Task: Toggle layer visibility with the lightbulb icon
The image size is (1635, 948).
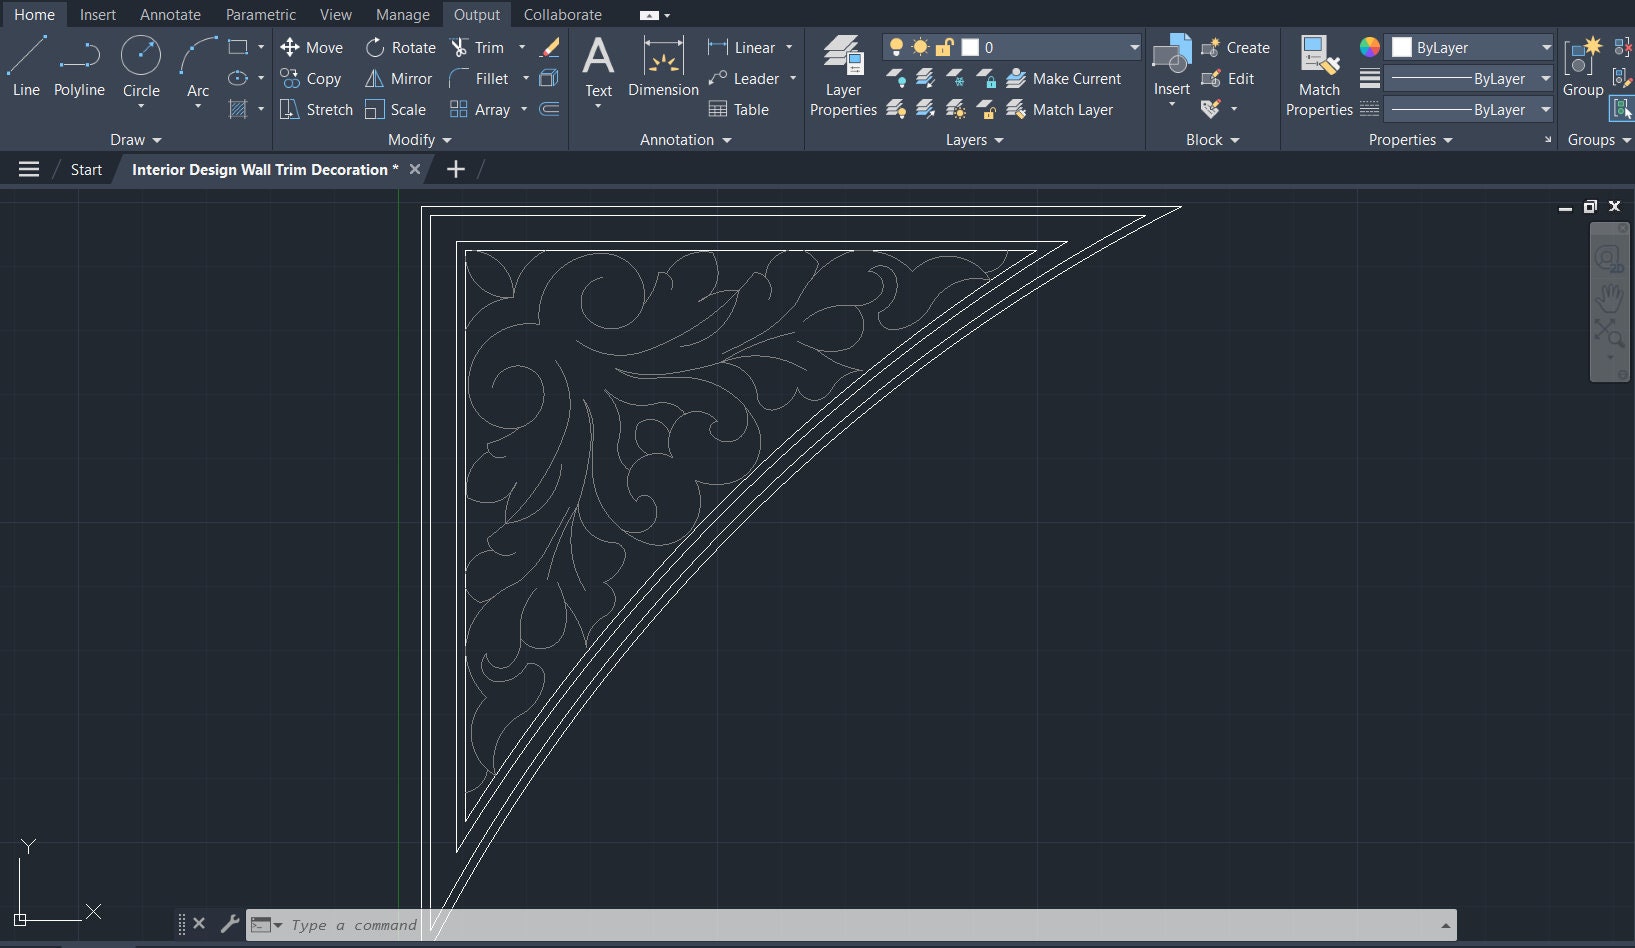Action: click(x=896, y=46)
